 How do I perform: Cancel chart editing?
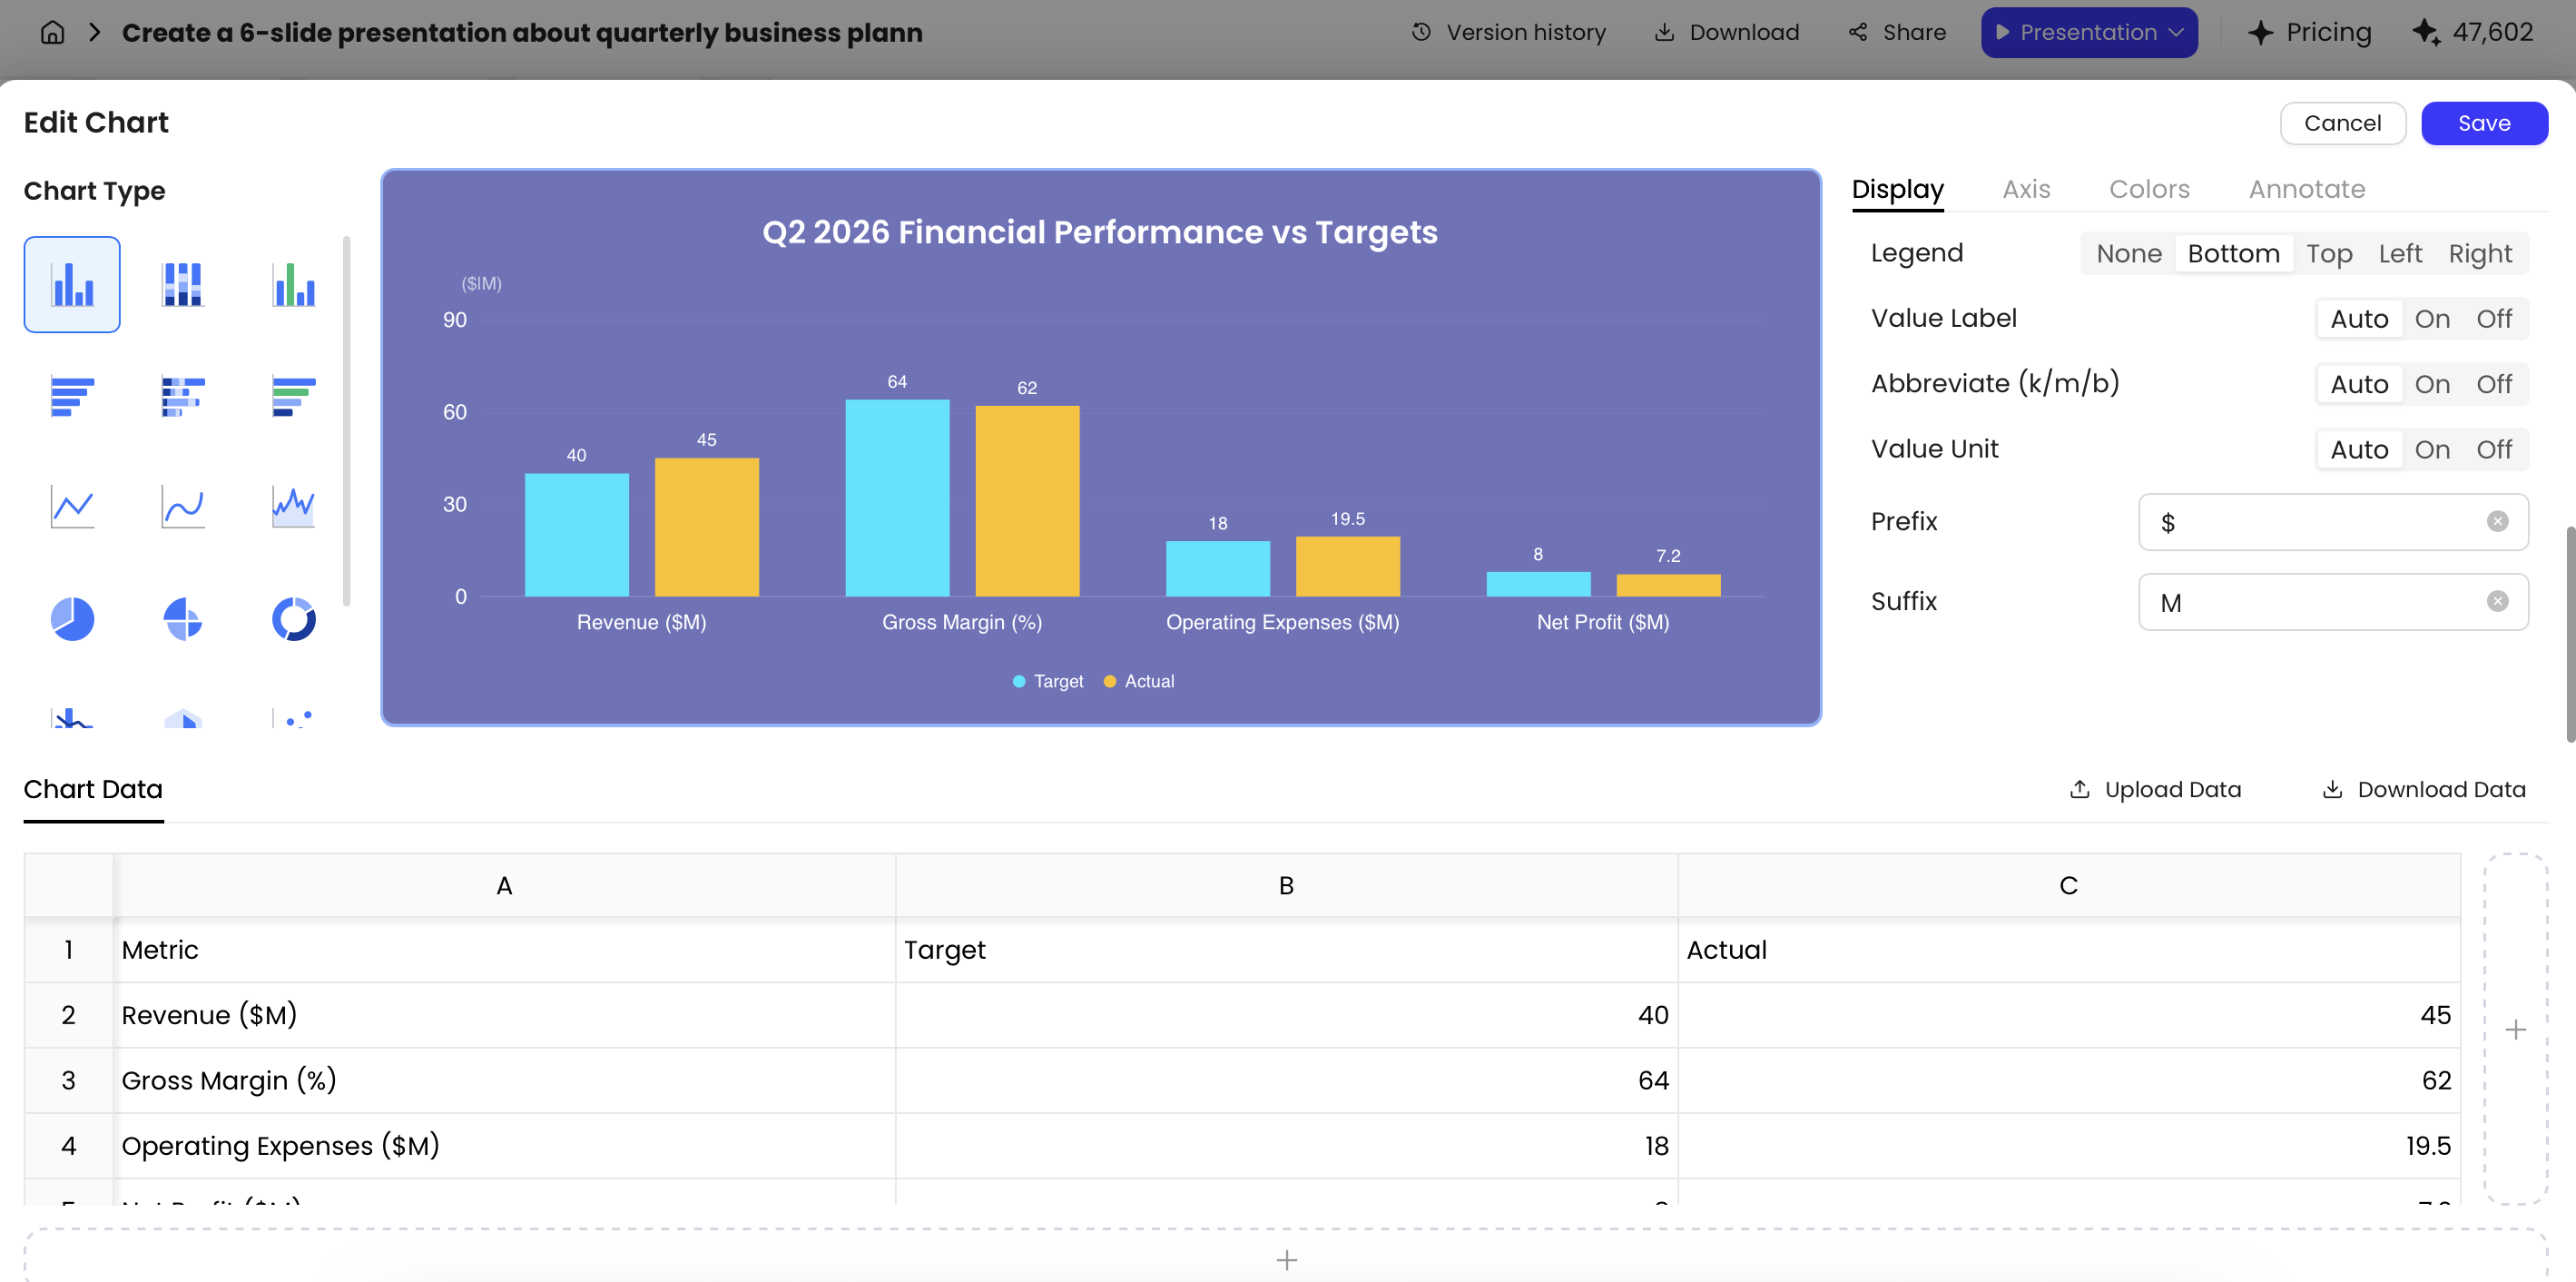[x=2342, y=123]
